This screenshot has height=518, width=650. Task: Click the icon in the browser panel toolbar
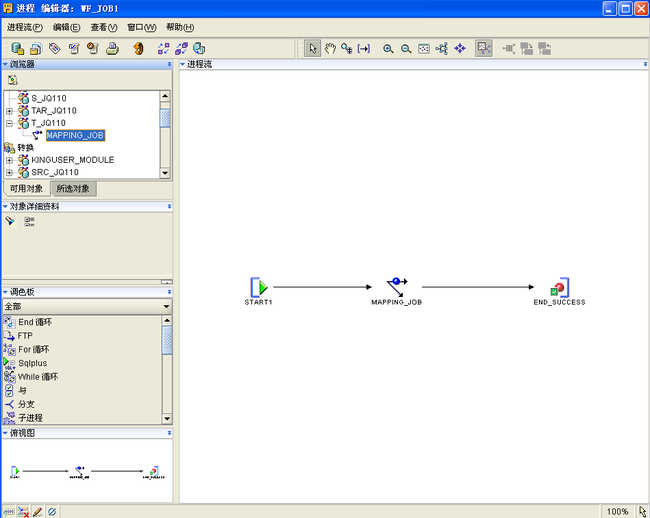pyautogui.click(x=13, y=80)
